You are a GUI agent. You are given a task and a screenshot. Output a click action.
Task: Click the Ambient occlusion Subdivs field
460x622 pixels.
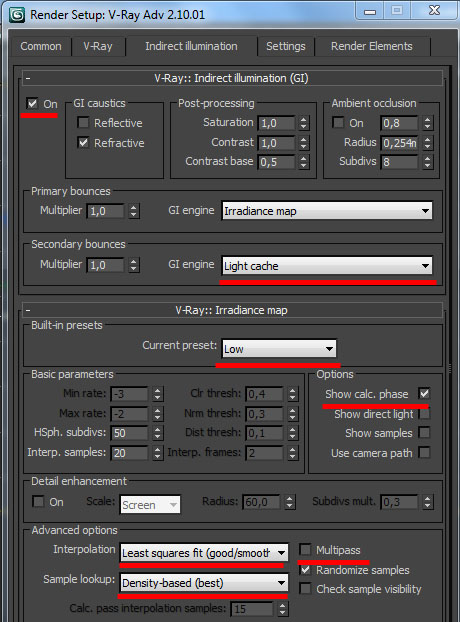point(399,162)
